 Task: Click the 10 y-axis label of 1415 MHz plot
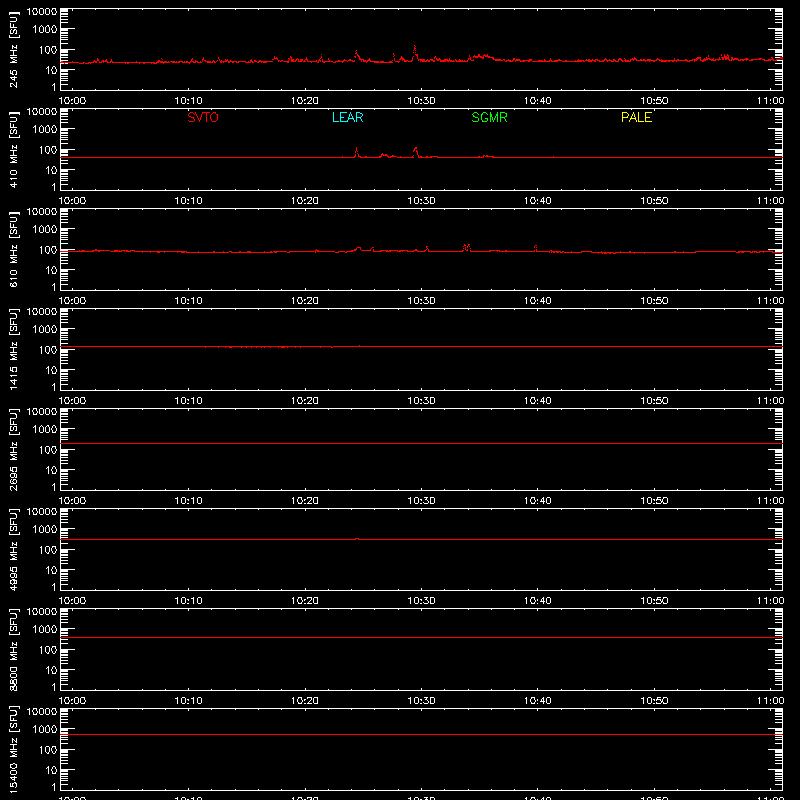click(51, 370)
